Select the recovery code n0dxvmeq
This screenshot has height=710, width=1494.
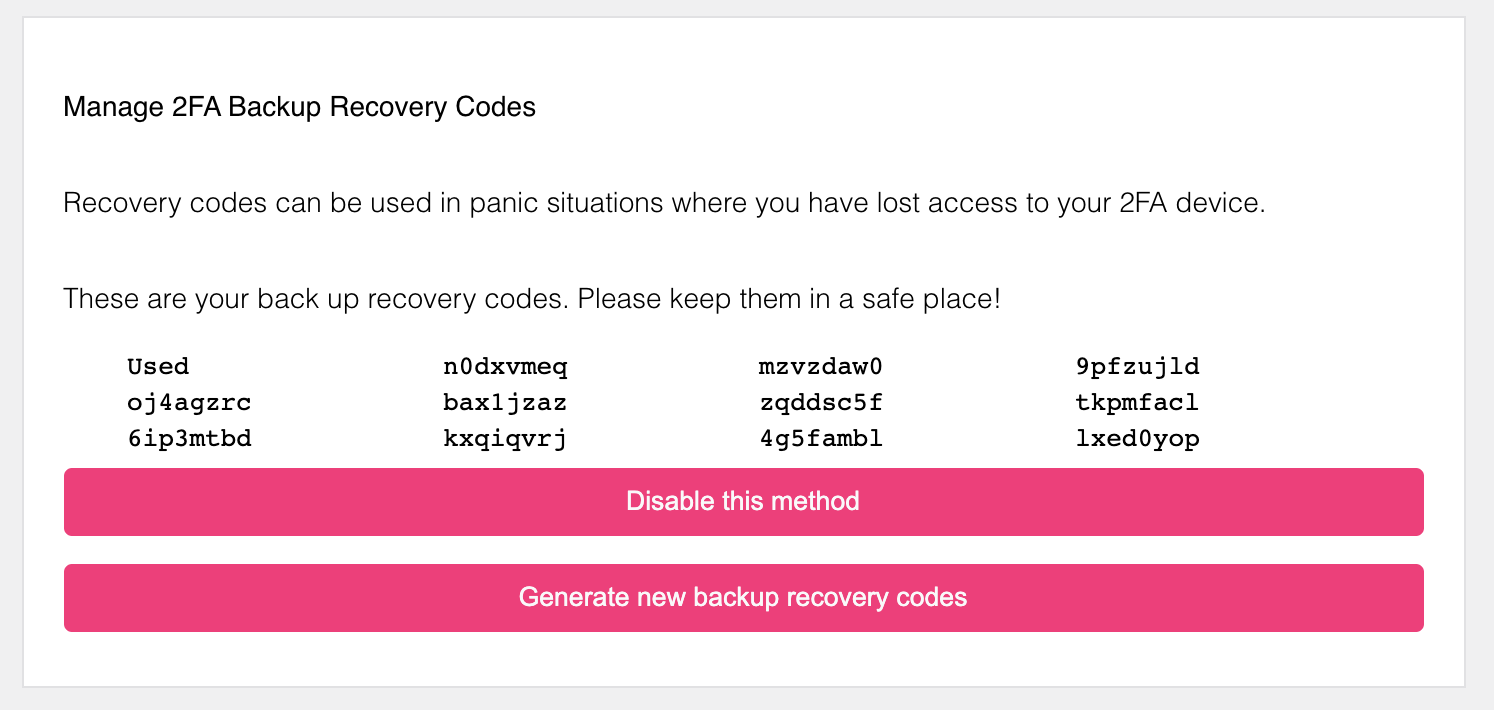505,367
